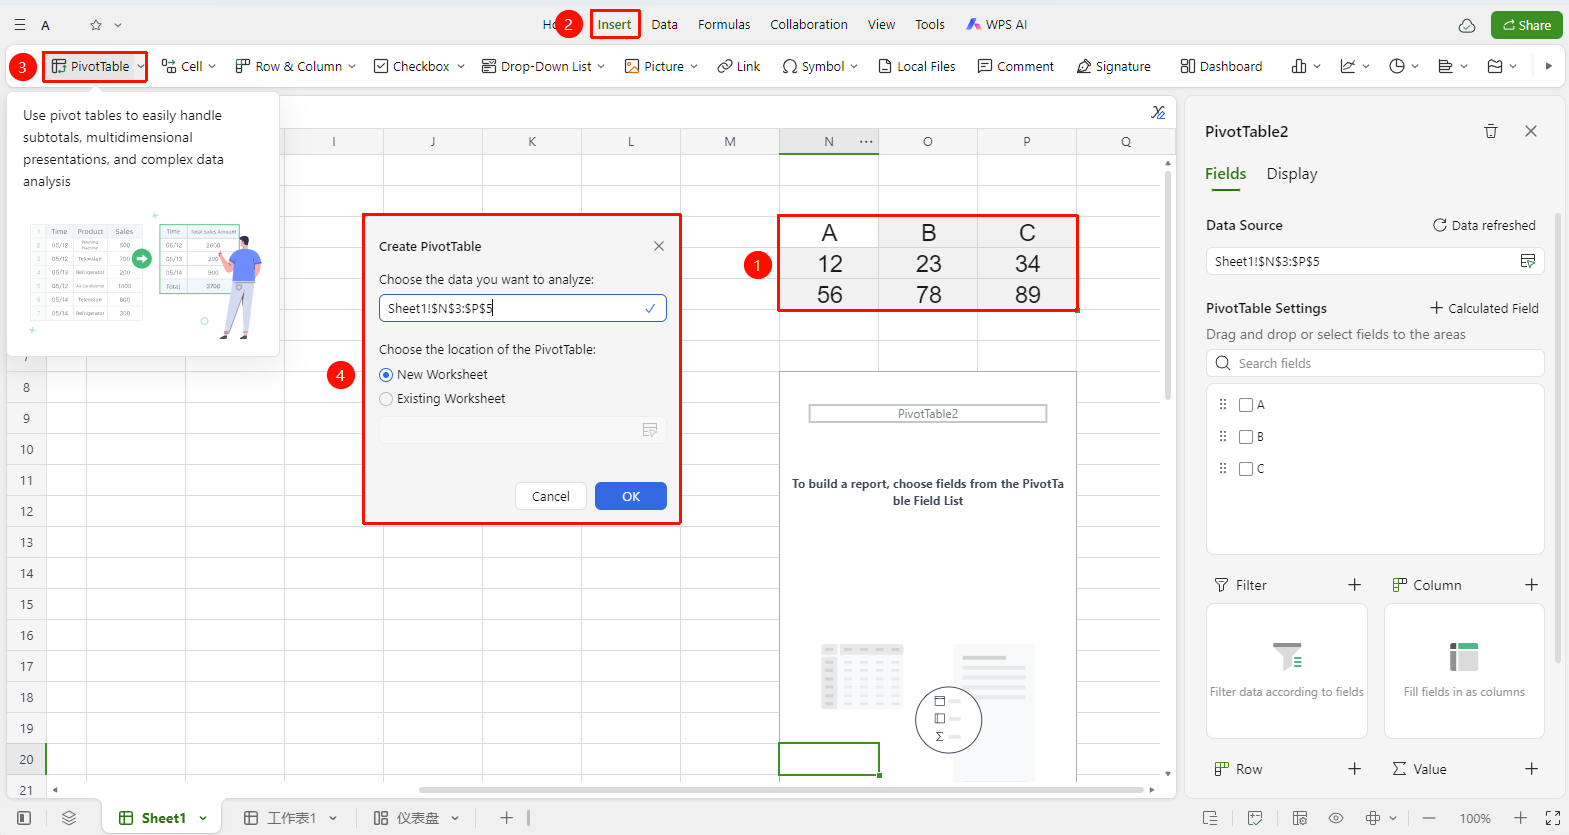The height and width of the screenshot is (835, 1569).
Task: Delete PivotTable2 with trash icon
Action: tap(1491, 131)
